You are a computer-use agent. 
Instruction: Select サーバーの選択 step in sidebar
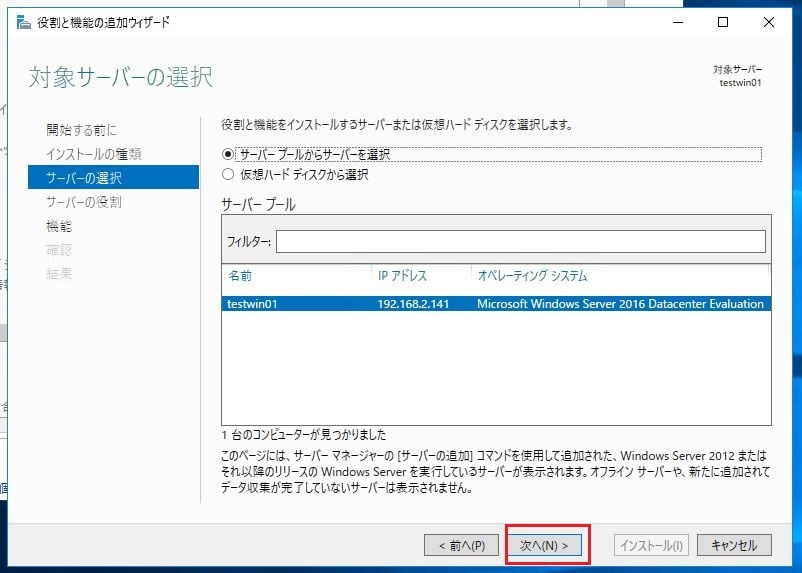(x=114, y=178)
